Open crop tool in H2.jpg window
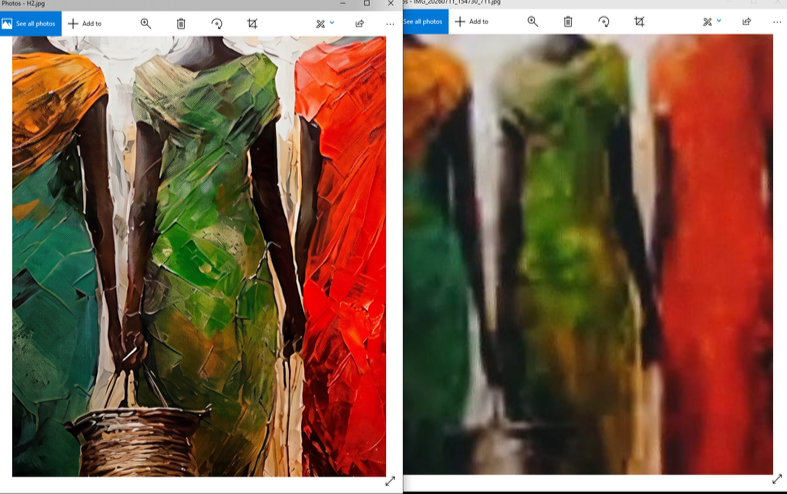 (x=252, y=24)
